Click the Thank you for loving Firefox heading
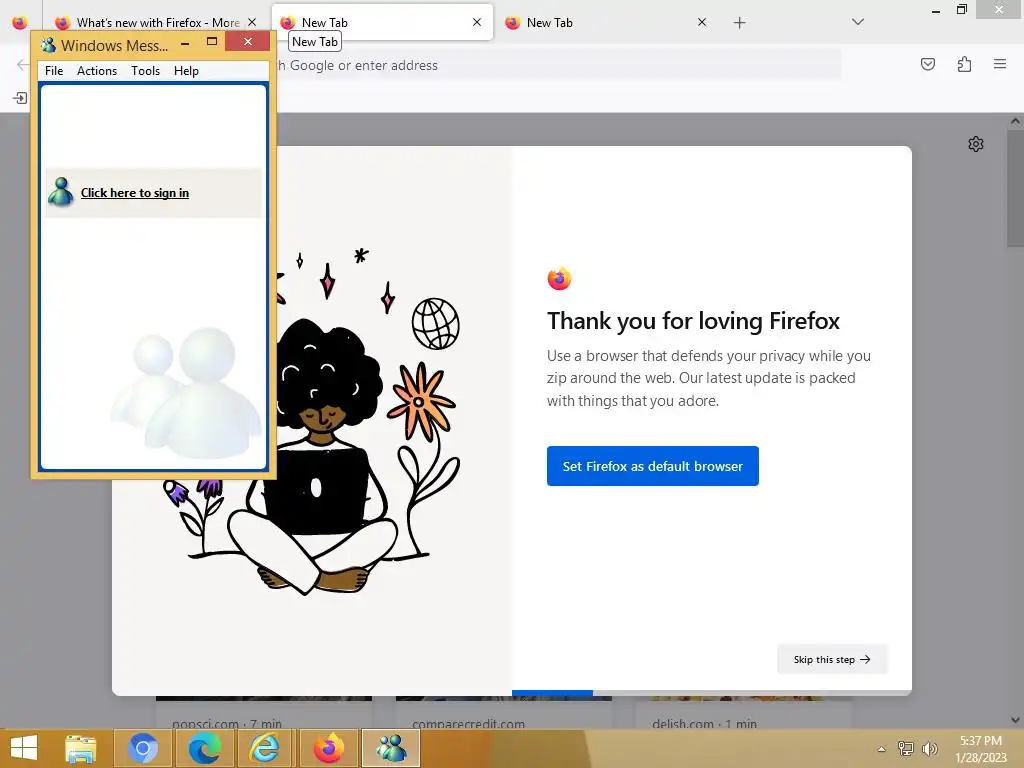The image size is (1024, 768). [694, 321]
